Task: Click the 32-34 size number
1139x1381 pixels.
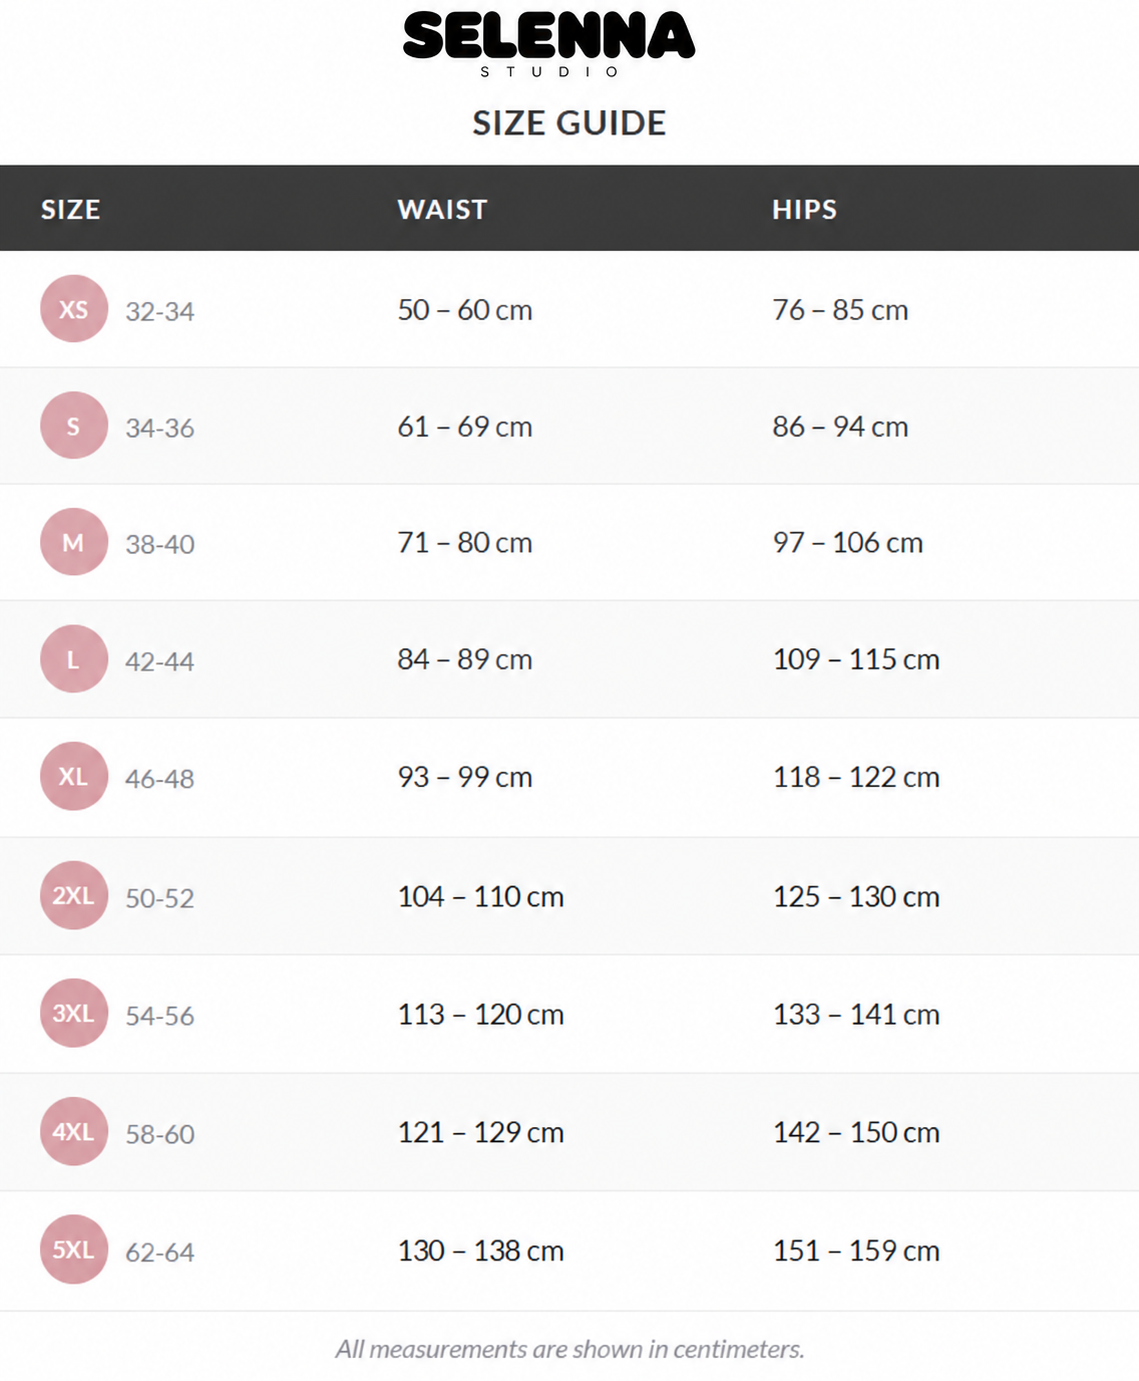Action: pyautogui.click(x=160, y=311)
